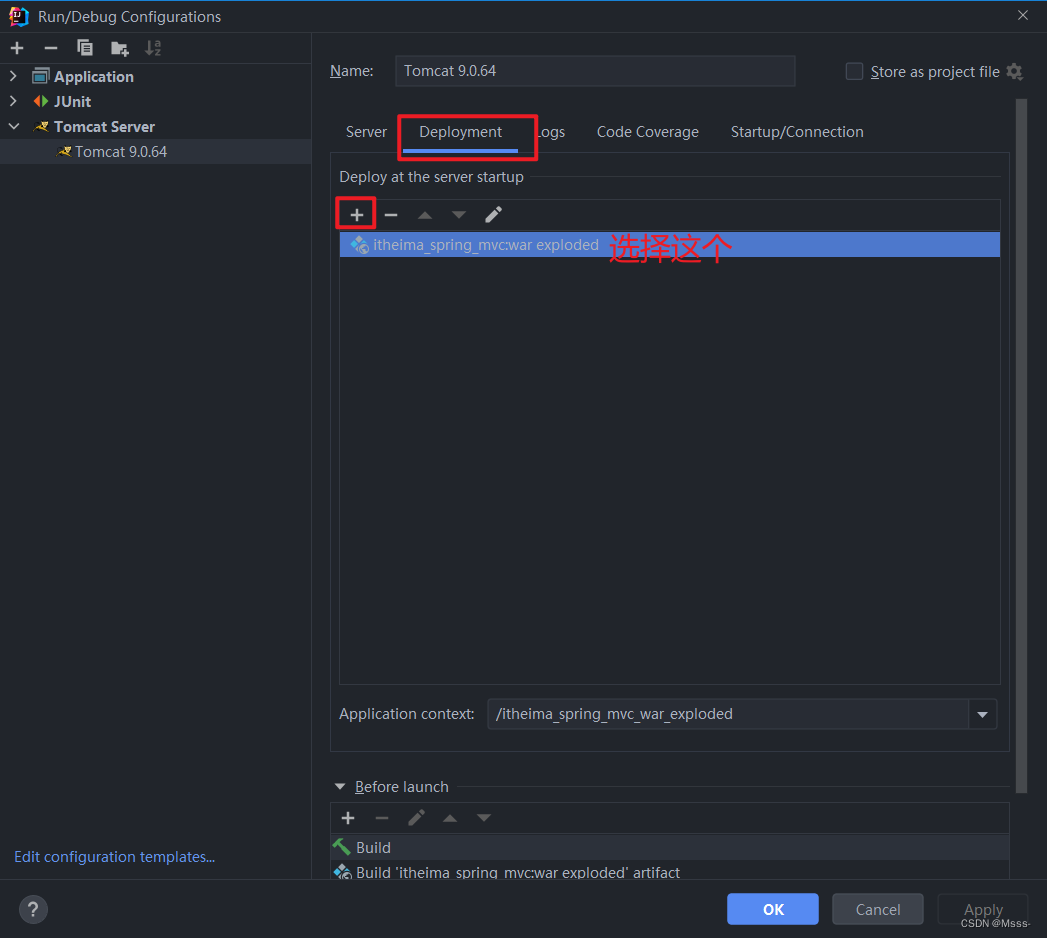The height and width of the screenshot is (938, 1047).
Task: Click inside the Name input field
Action: pos(595,71)
